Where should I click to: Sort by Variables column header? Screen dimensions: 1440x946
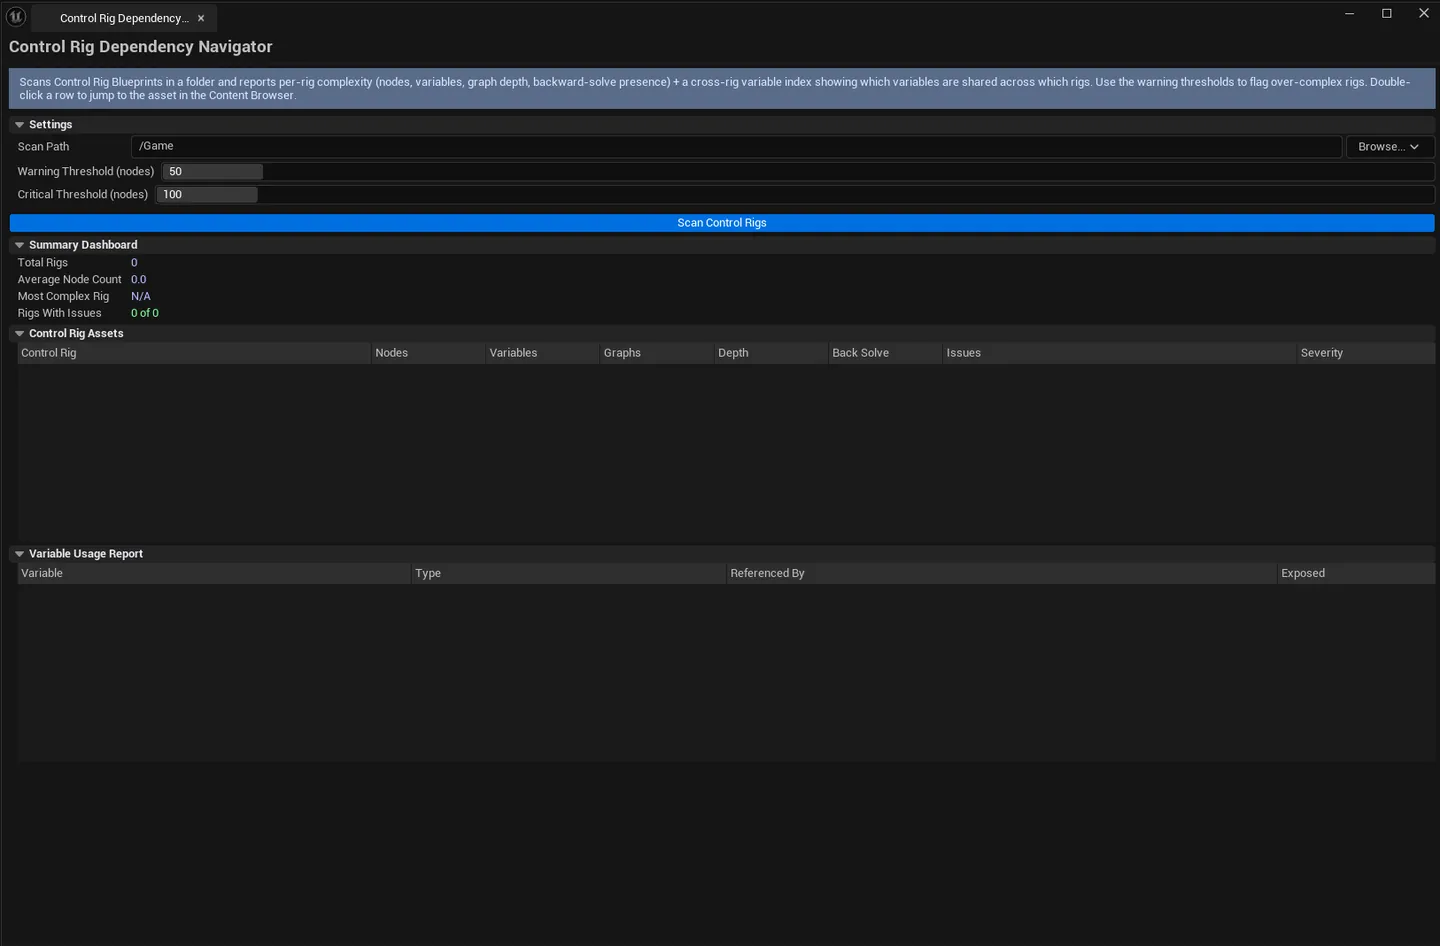[x=542, y=353]
